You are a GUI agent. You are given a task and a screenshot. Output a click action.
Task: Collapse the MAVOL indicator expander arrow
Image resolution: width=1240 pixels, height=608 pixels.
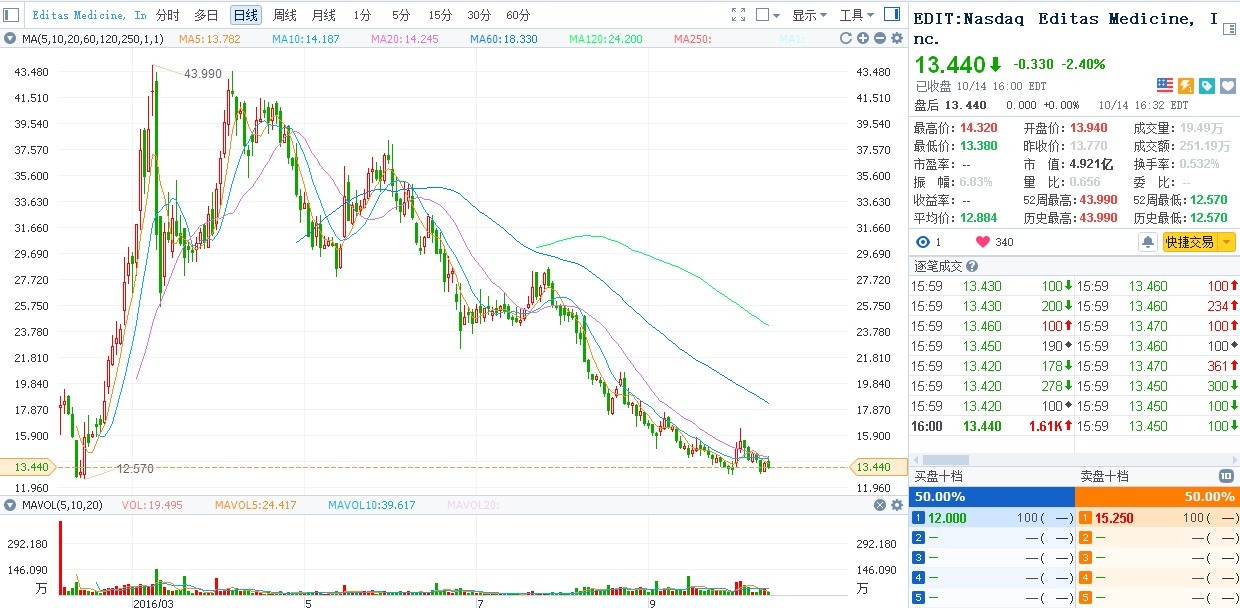click(x=10, y=505)
